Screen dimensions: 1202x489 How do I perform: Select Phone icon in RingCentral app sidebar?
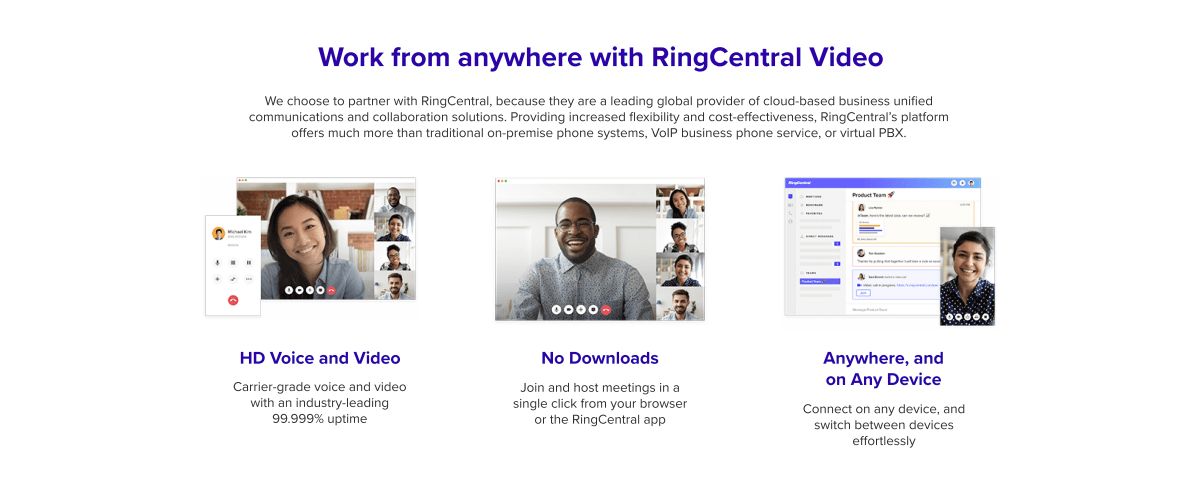[x=790, y=213]
